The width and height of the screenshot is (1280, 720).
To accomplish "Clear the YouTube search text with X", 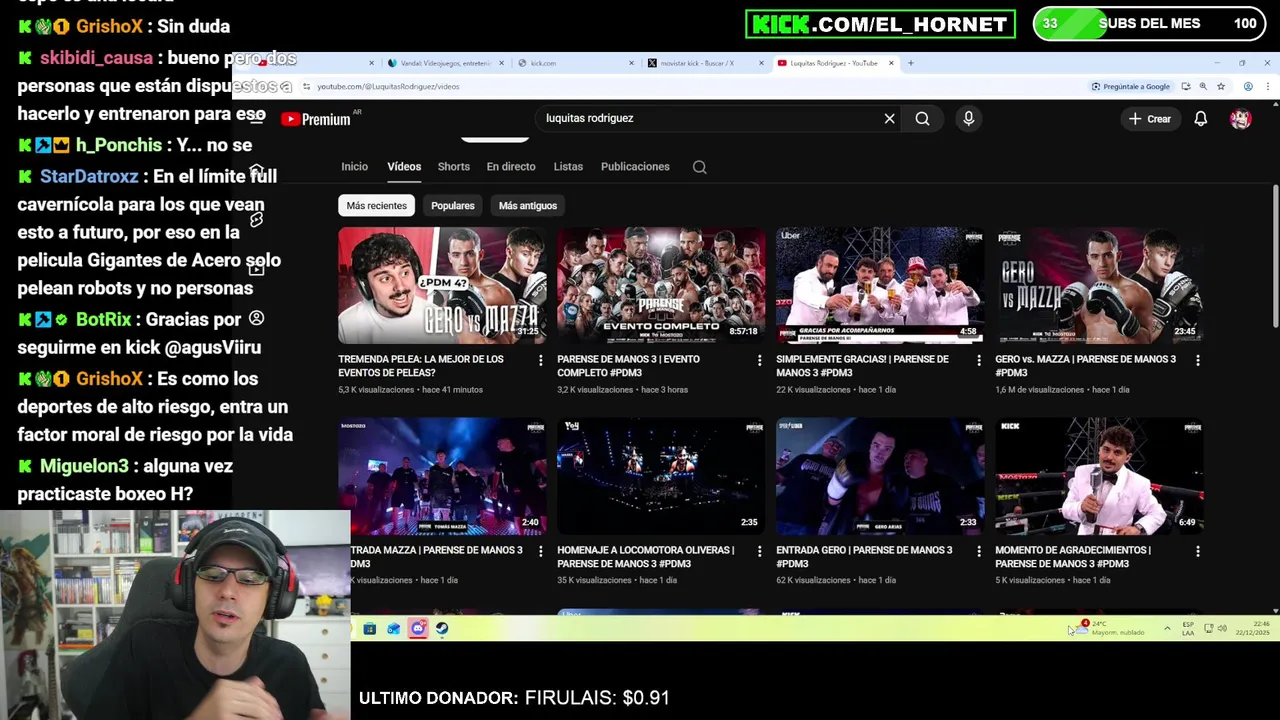I will 889,118.
